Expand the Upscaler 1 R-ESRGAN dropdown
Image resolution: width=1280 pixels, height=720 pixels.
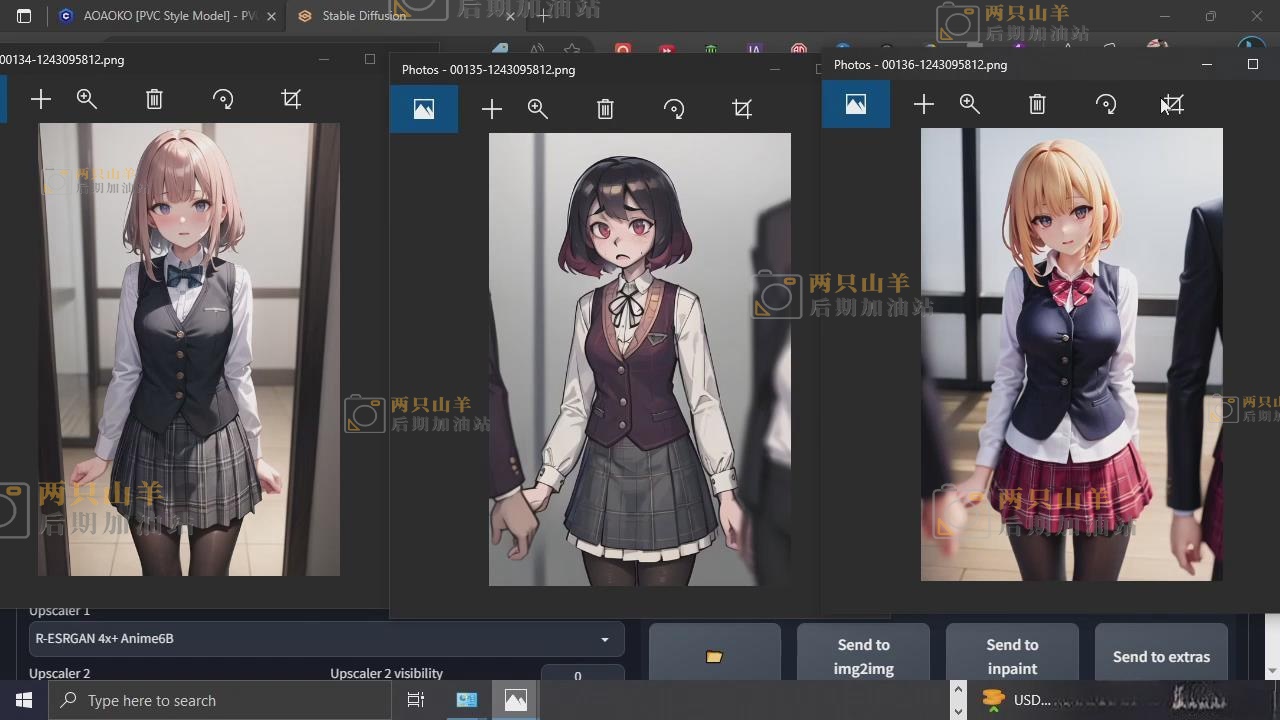tap(326, 639)
